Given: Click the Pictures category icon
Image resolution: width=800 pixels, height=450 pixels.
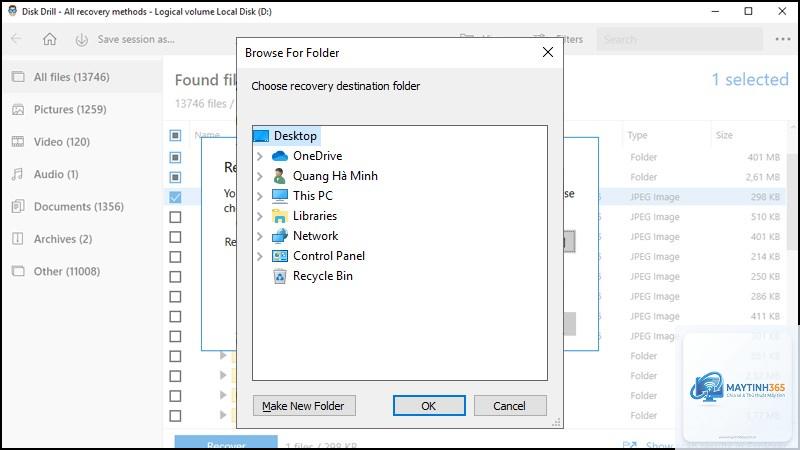Looking at the screenshot, I should [18, 110].
